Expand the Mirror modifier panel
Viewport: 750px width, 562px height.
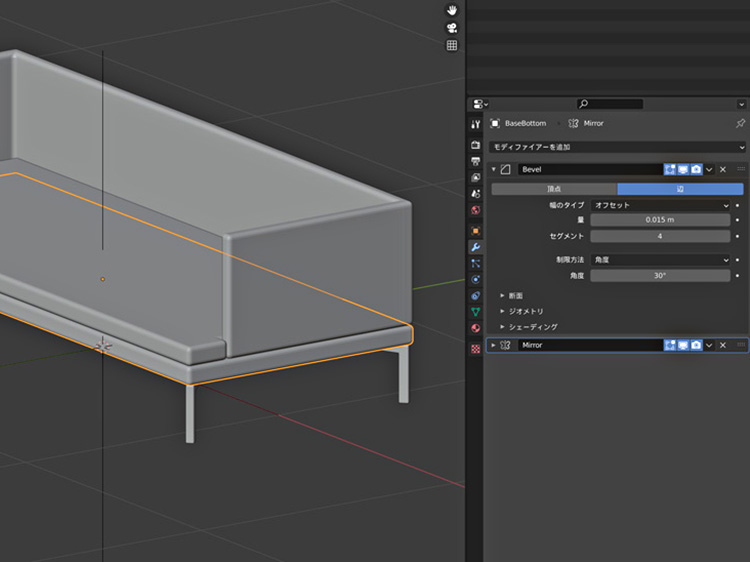[x=493, y=345]
